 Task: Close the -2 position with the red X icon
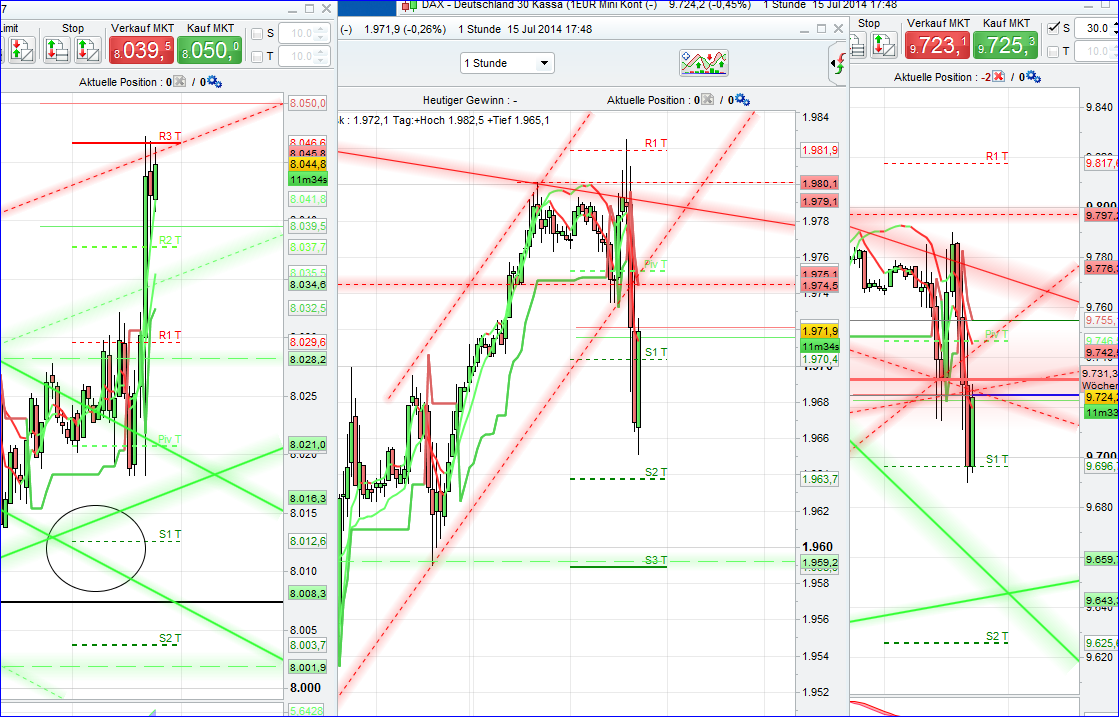tap(997, 76)
